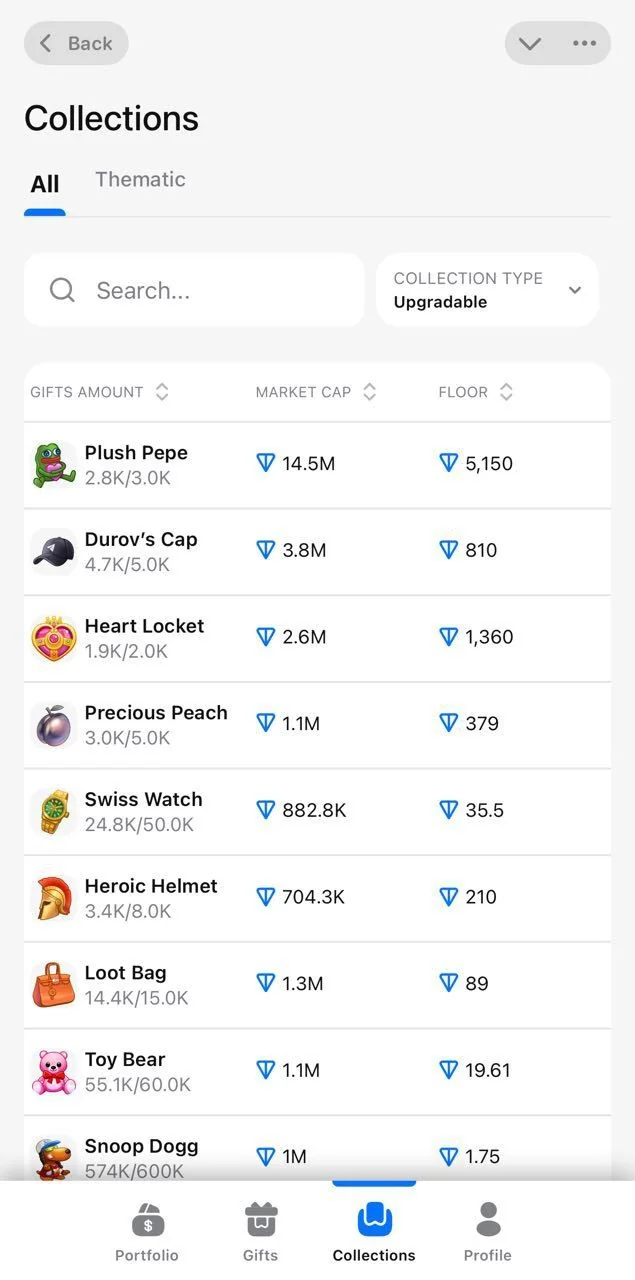
Task: Go to the Profile tab icon
Action: coord(488,1219)
